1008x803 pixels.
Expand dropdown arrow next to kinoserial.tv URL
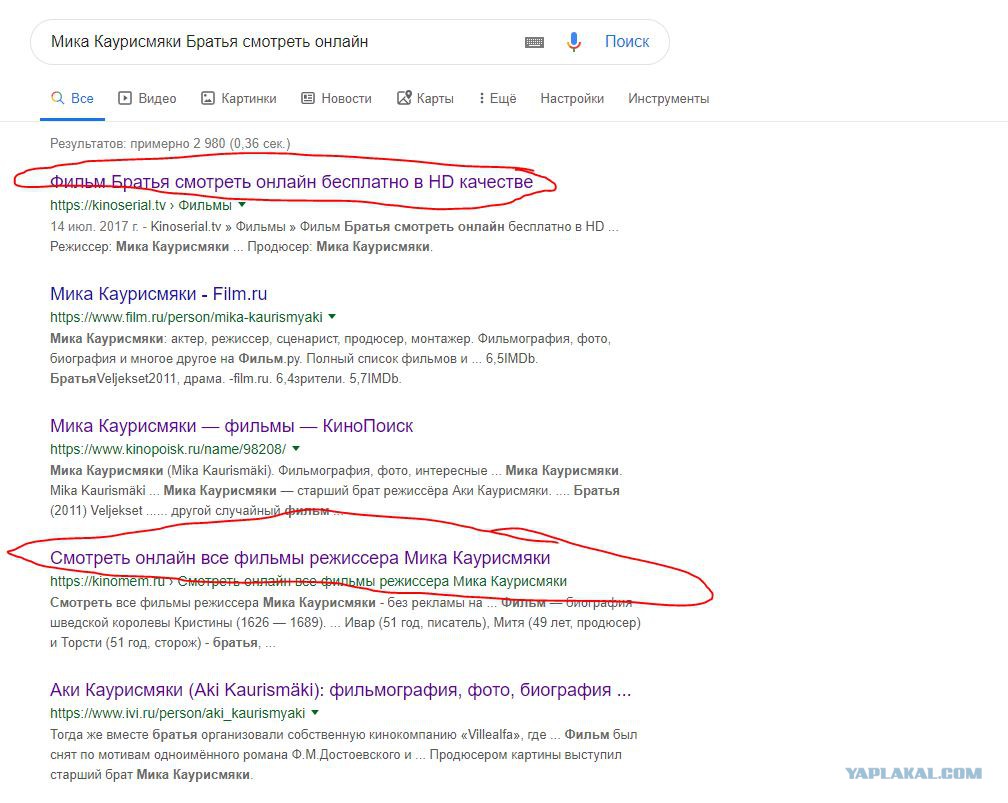[242, 205]
